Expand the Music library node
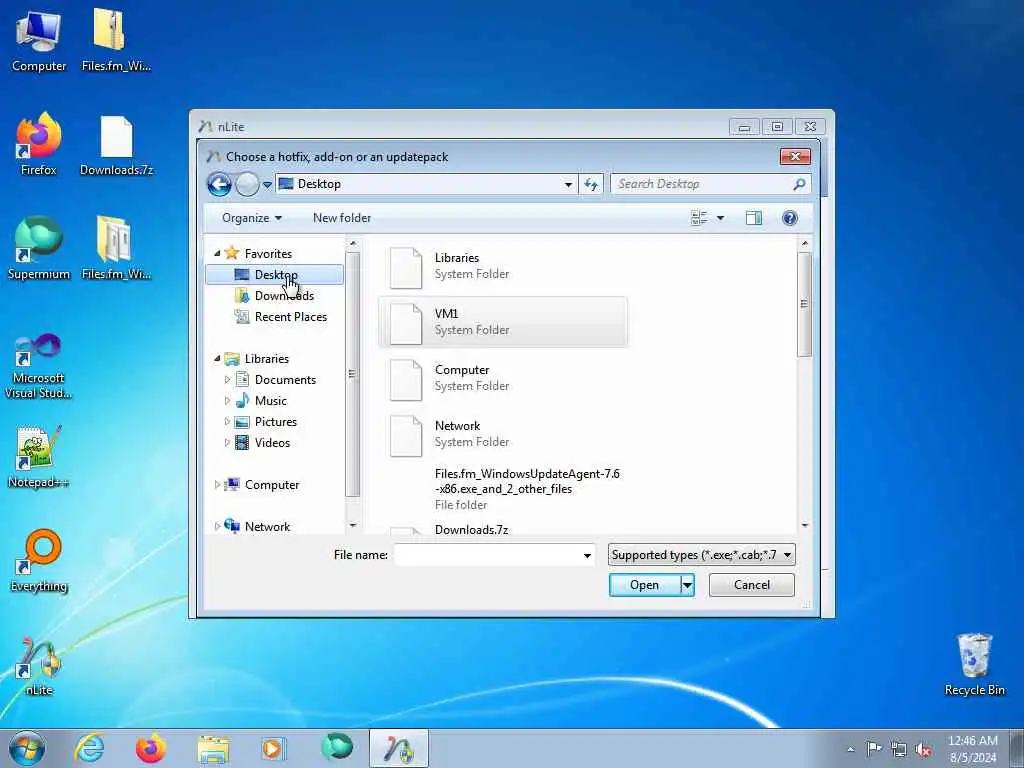 [227, 400]
